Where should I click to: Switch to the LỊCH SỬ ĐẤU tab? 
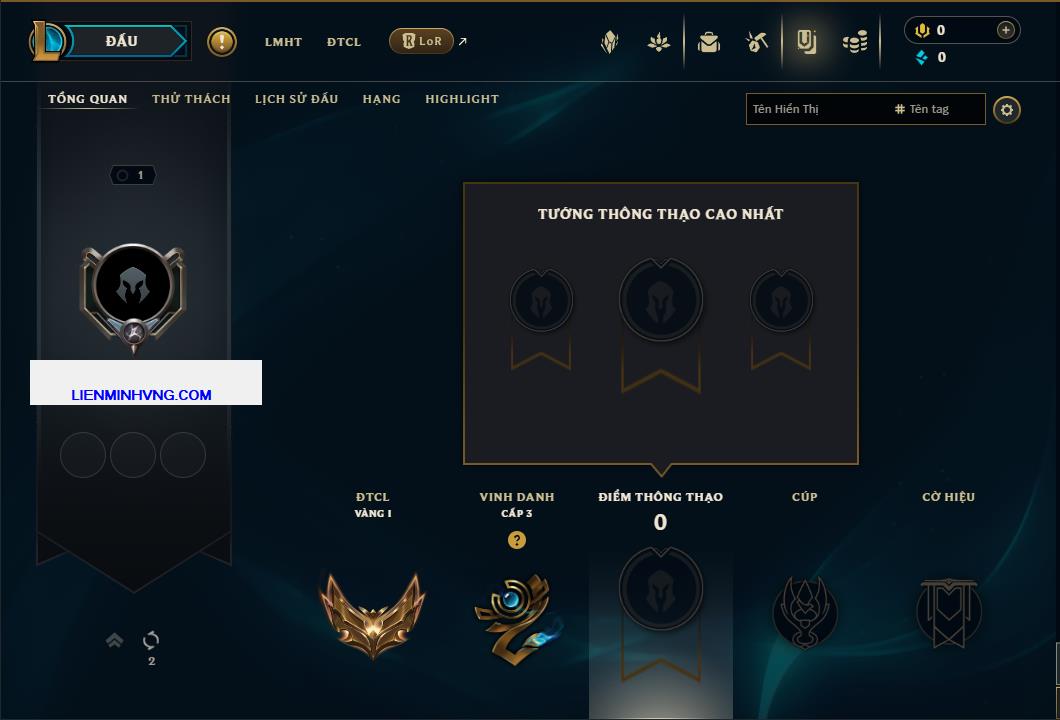[296, 99]
